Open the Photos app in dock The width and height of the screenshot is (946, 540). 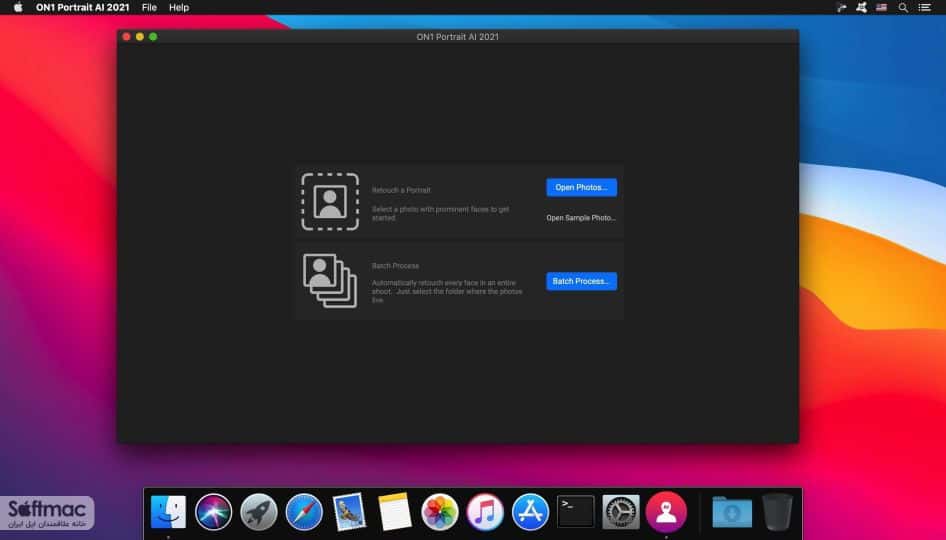coord(440,512)
